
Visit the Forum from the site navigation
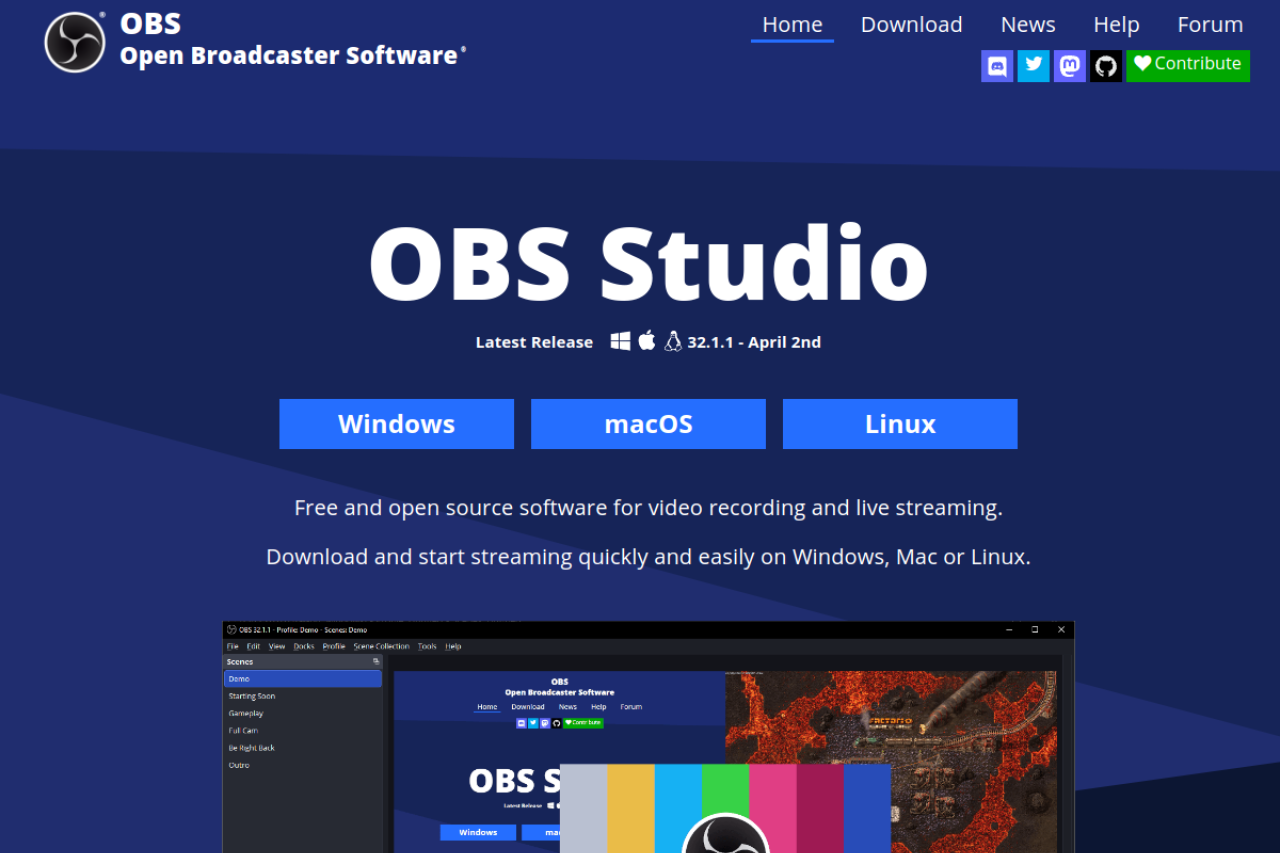[1210, 25]
